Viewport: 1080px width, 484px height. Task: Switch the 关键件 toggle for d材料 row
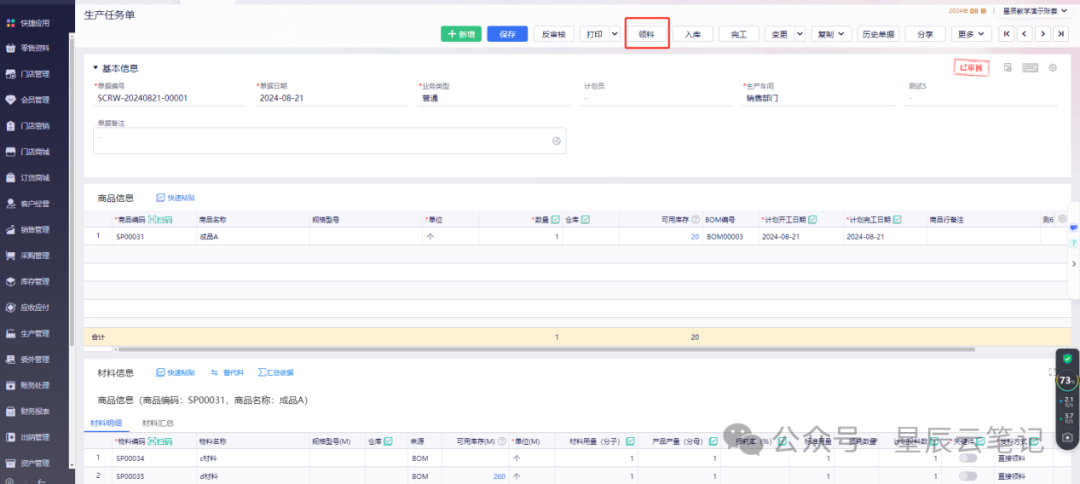coord(968,476)
